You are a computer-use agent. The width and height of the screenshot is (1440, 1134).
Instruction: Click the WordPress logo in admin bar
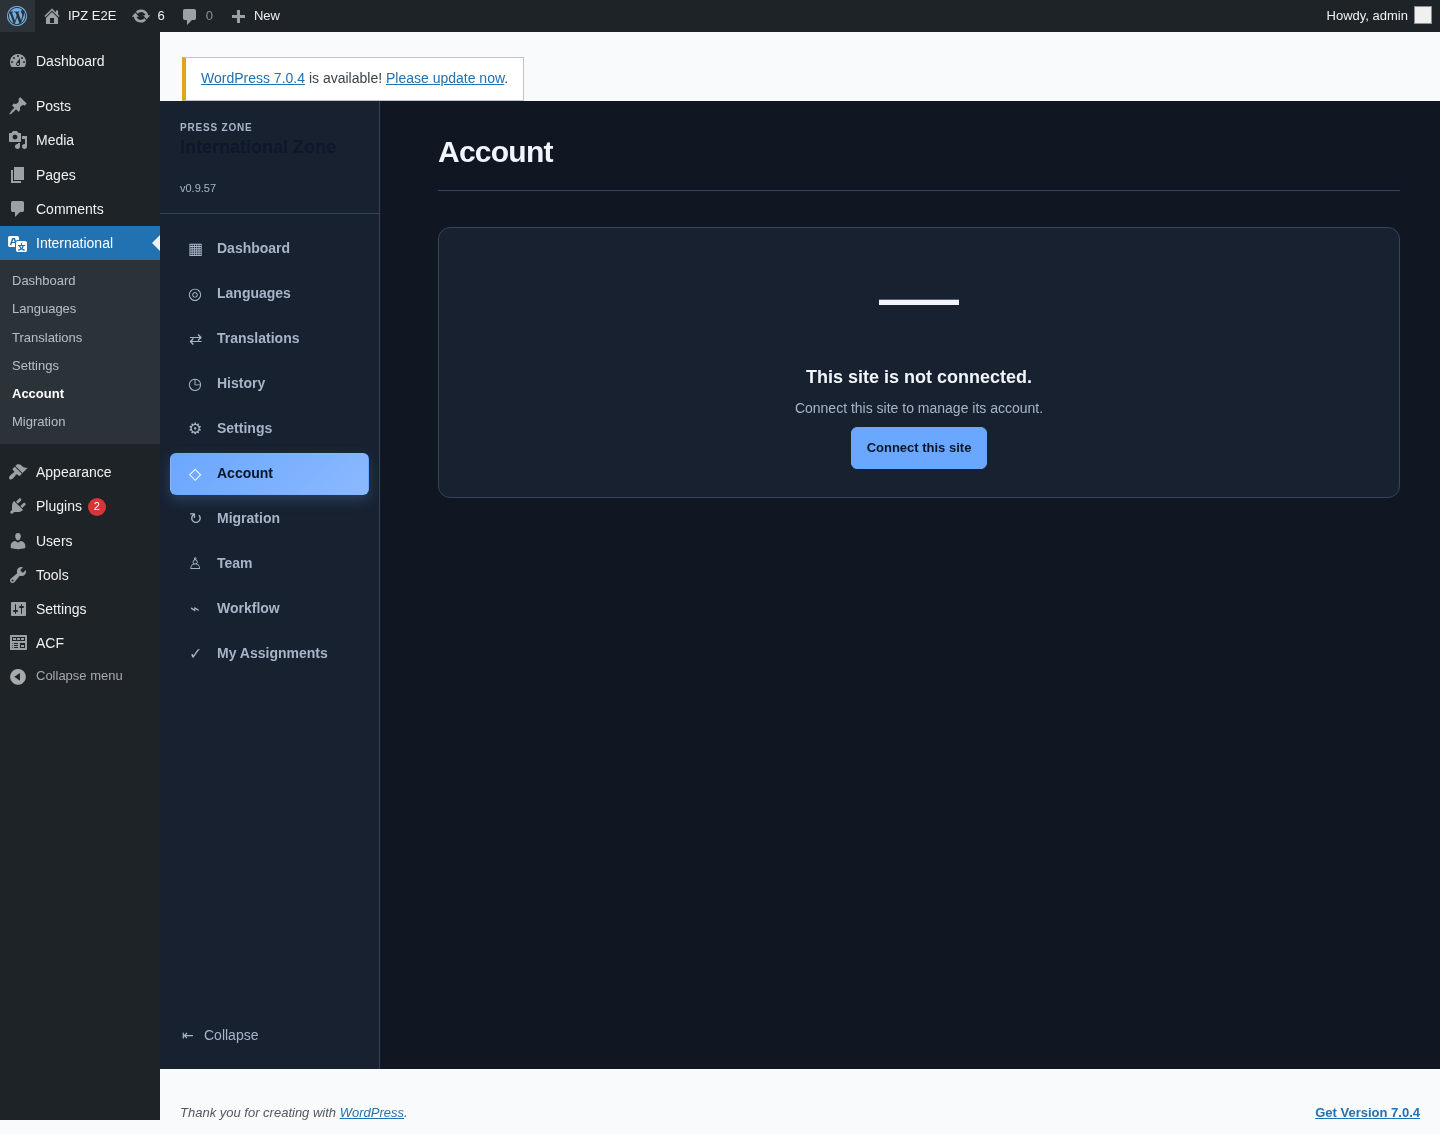(x=17, y=16)
